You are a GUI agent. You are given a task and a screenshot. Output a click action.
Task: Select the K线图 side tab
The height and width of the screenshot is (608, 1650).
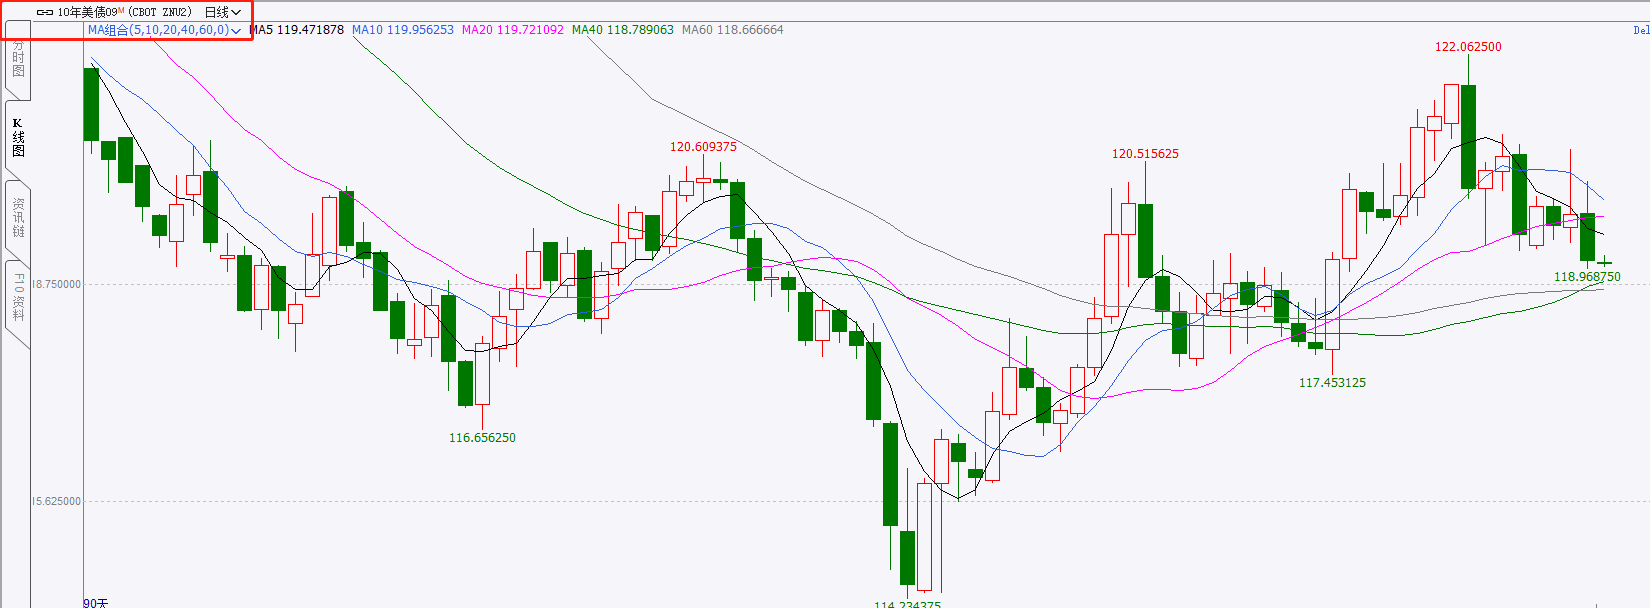click(x=18, y=138)
